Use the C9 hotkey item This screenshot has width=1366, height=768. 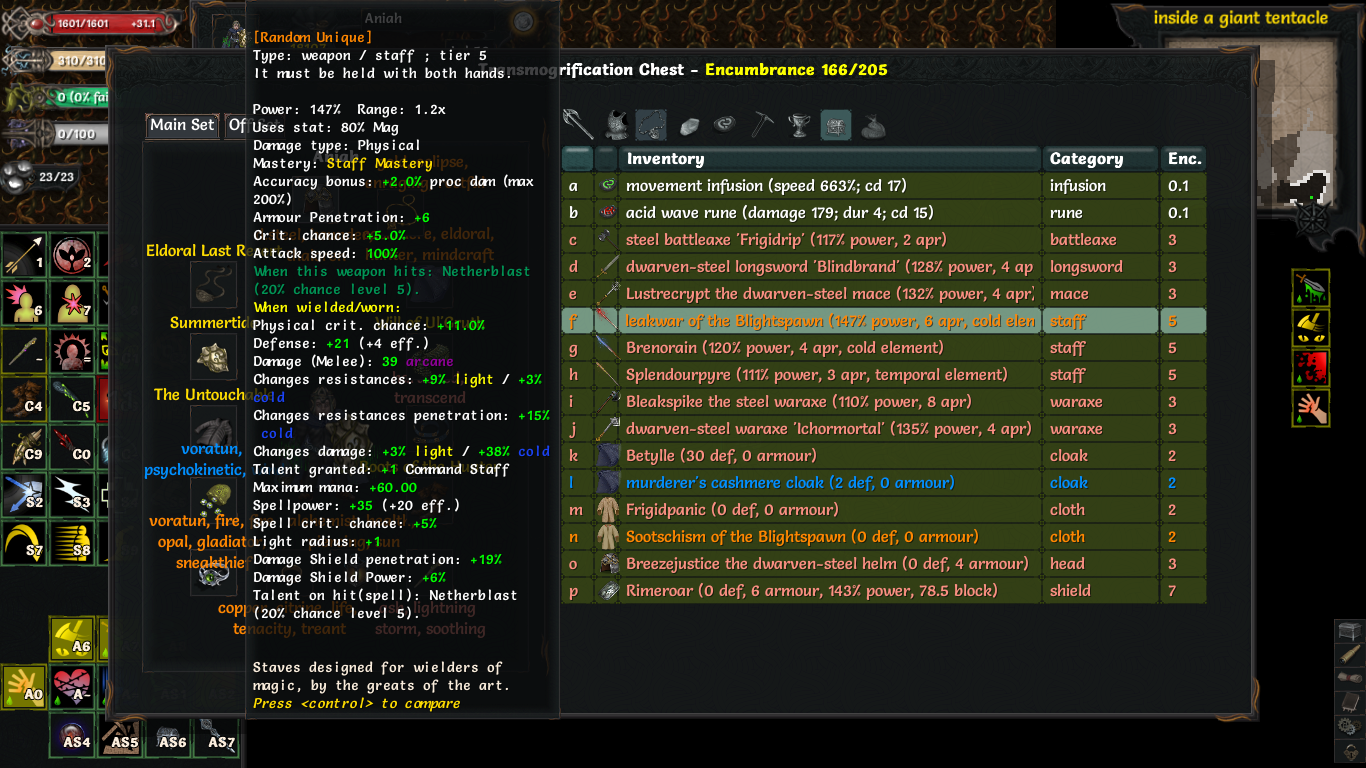[x=24, y=448]
